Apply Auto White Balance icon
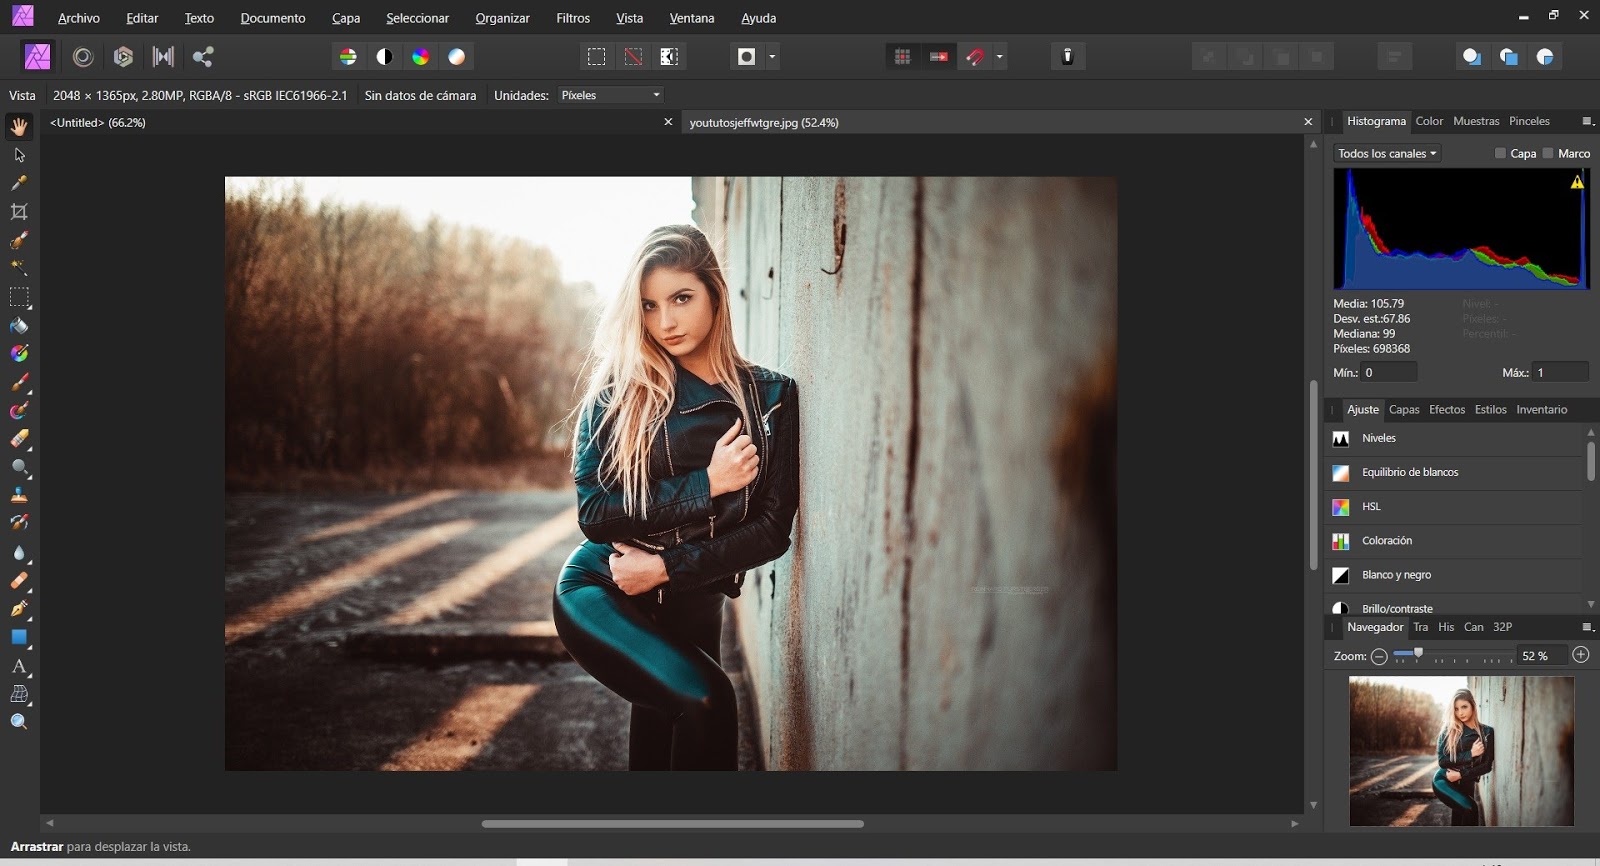This screenshot has width=1600, height=866. tap(457, 57)
